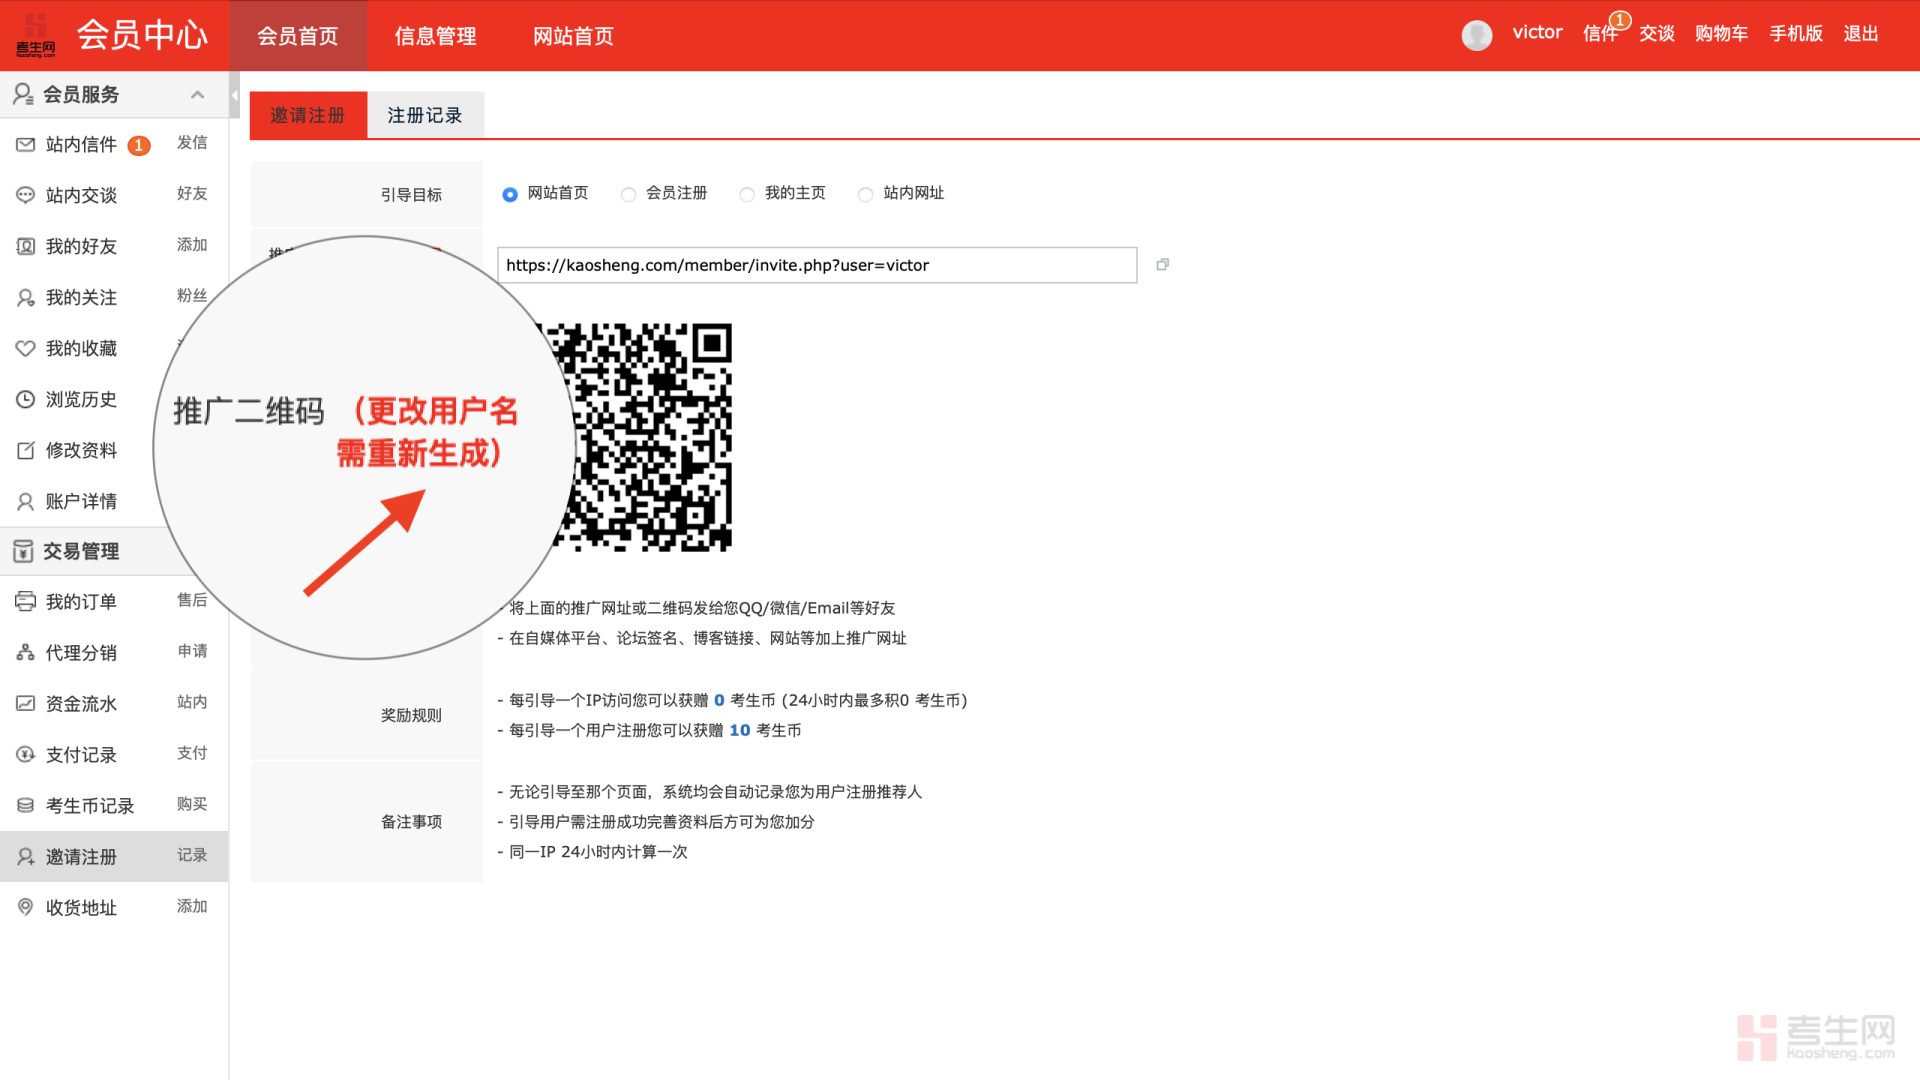Choose the 我的主页 radio option
The image size is (1920, 1080).
[747, 194]
